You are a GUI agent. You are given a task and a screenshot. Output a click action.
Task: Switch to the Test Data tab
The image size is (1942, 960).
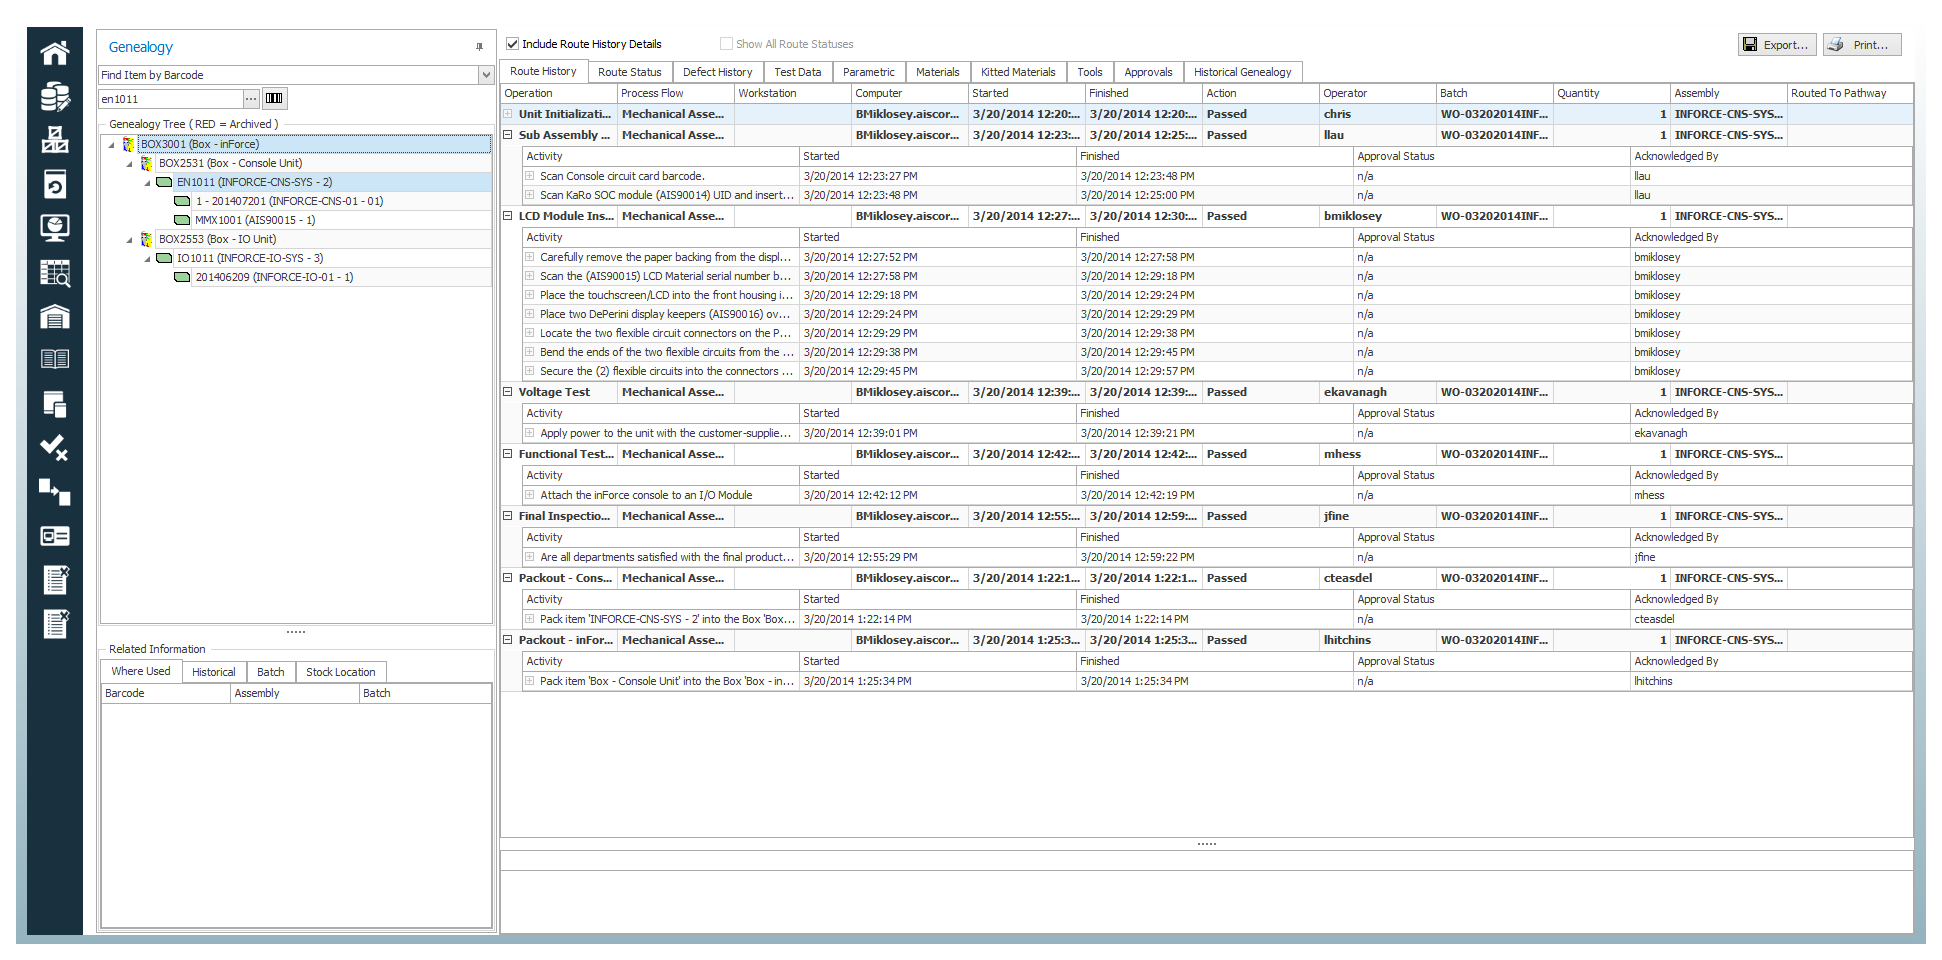797,72
